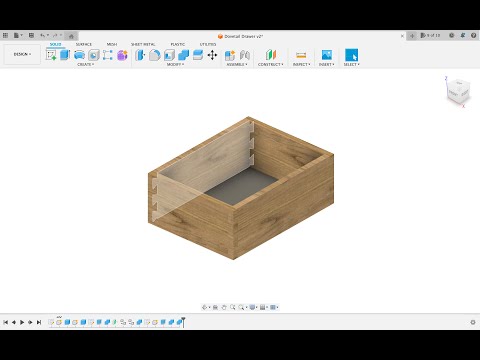Select the Create Form purple icon
The height and width of the screenshot is (360, 480).
pyautogui.click(x=122, y=55)
